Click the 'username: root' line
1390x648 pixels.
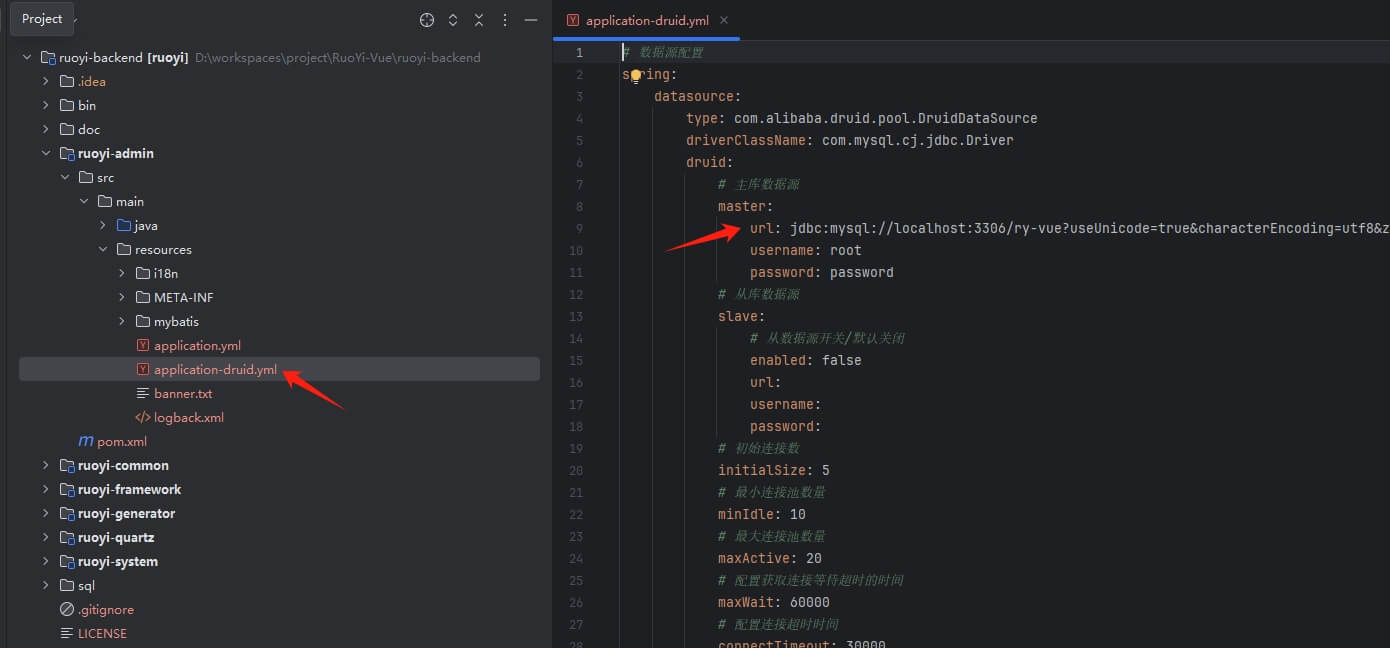806,250
